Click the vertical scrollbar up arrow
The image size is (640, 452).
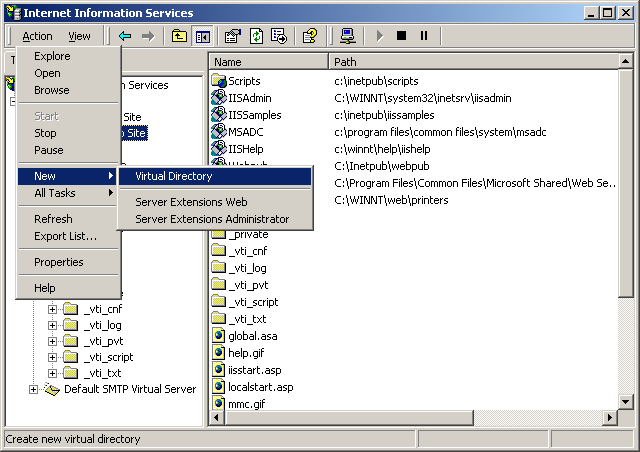[x=625, y=62]
